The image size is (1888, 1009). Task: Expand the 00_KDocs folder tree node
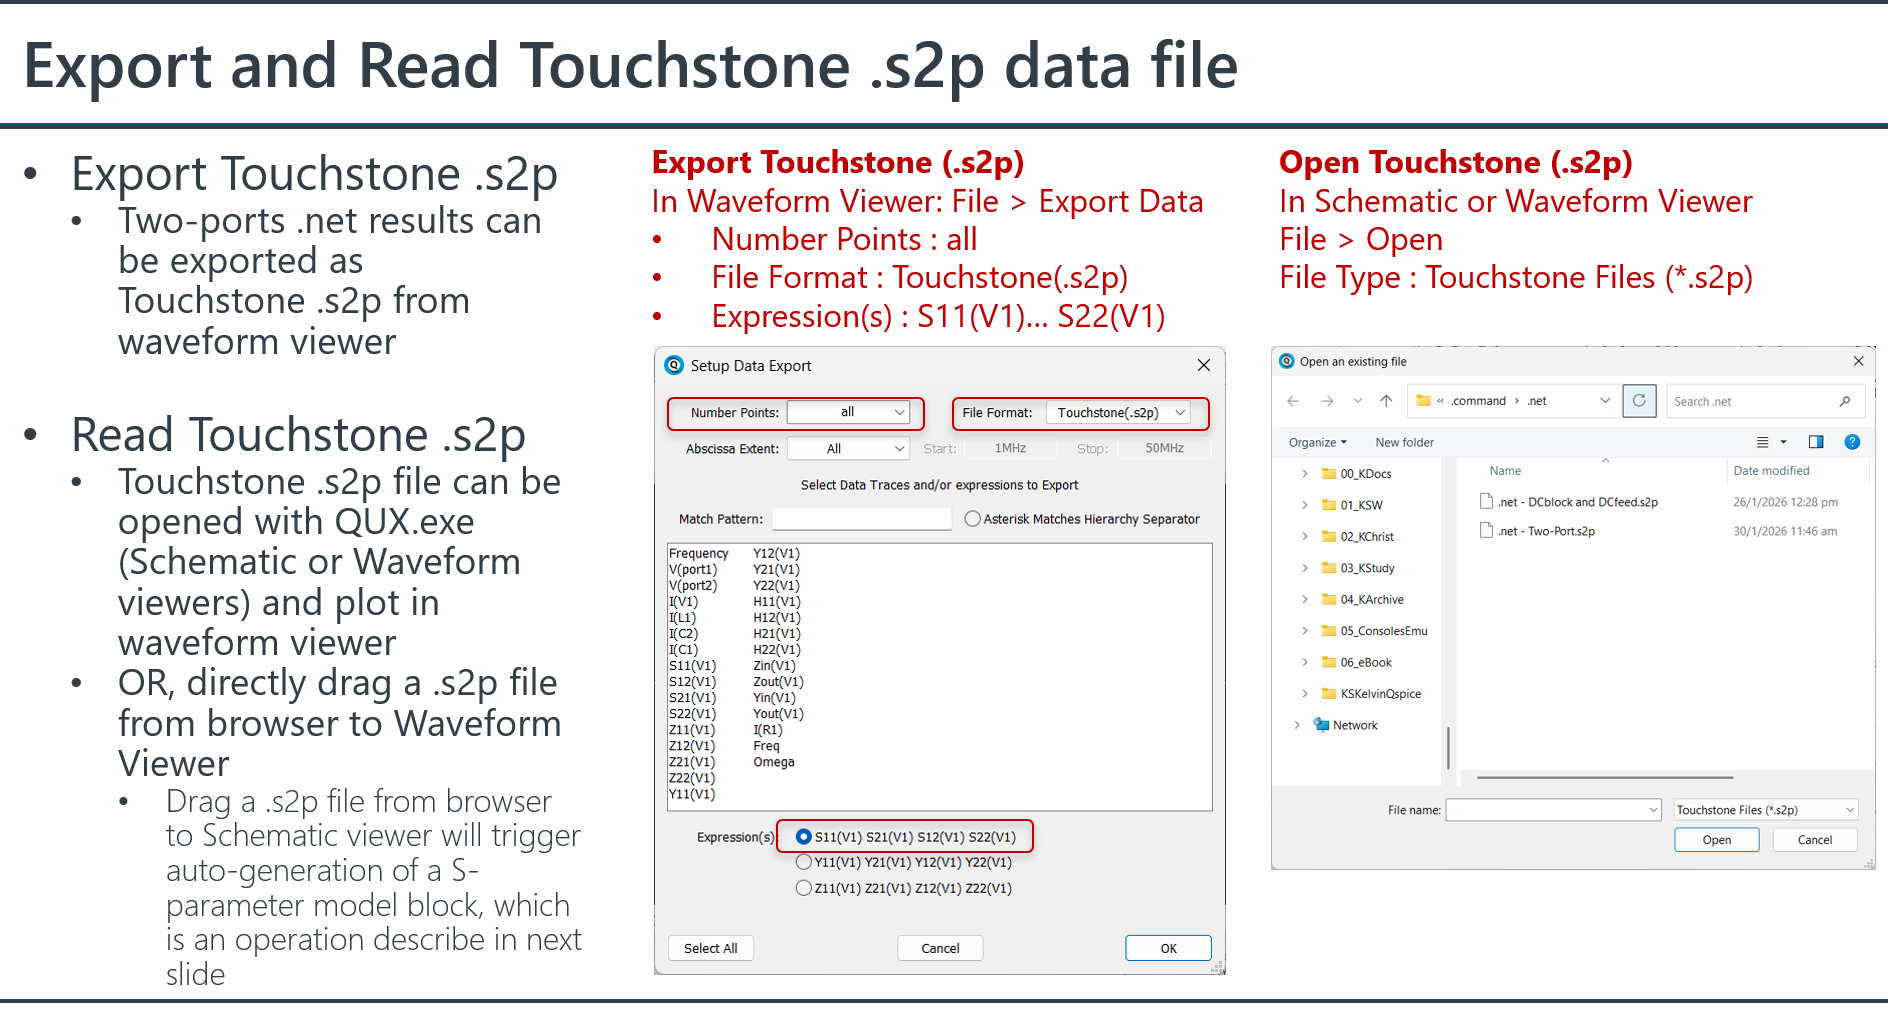[1304, 474]
